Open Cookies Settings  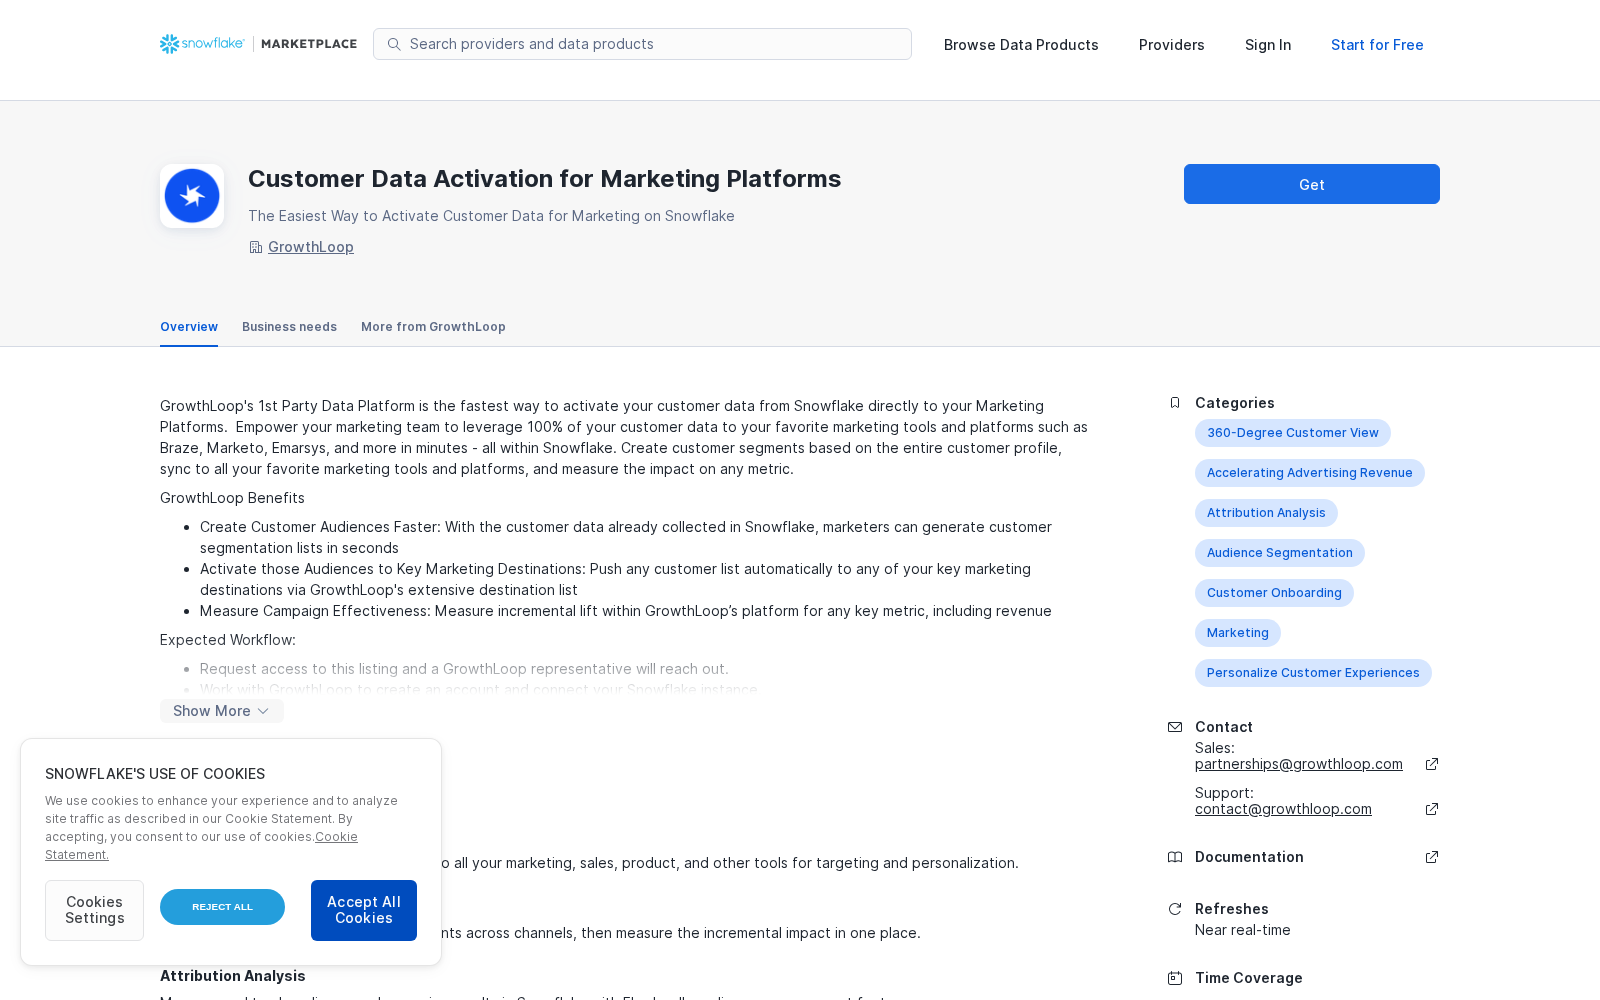coord(94,910)
